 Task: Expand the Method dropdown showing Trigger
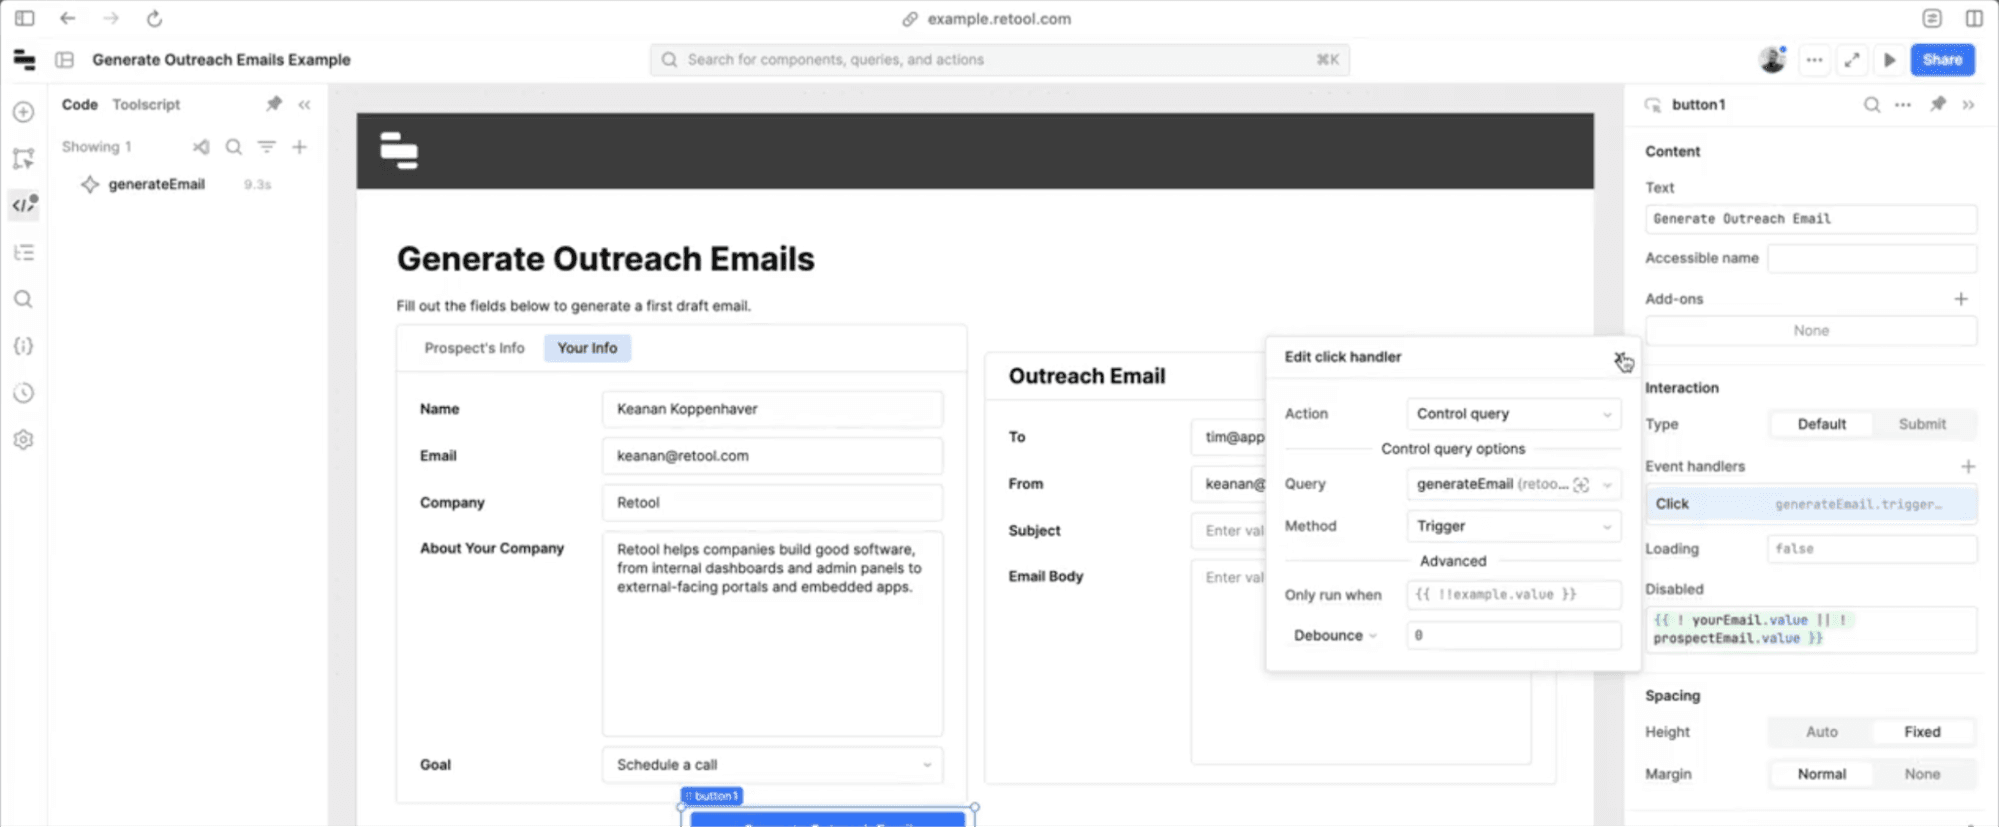[x=1512, y=526]
